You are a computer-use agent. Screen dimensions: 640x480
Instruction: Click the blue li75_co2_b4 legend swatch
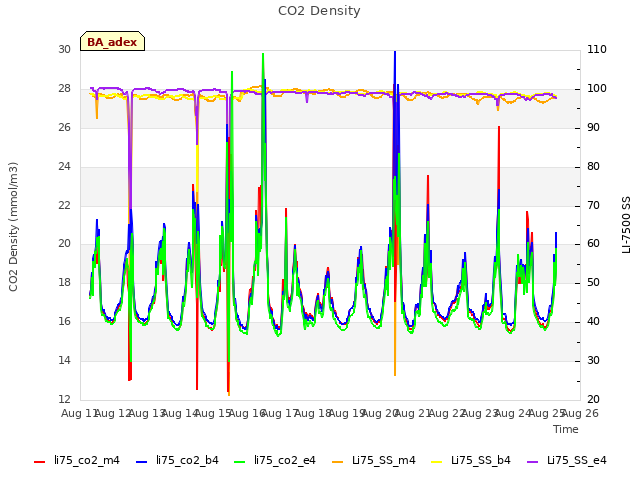click(141, 462)
